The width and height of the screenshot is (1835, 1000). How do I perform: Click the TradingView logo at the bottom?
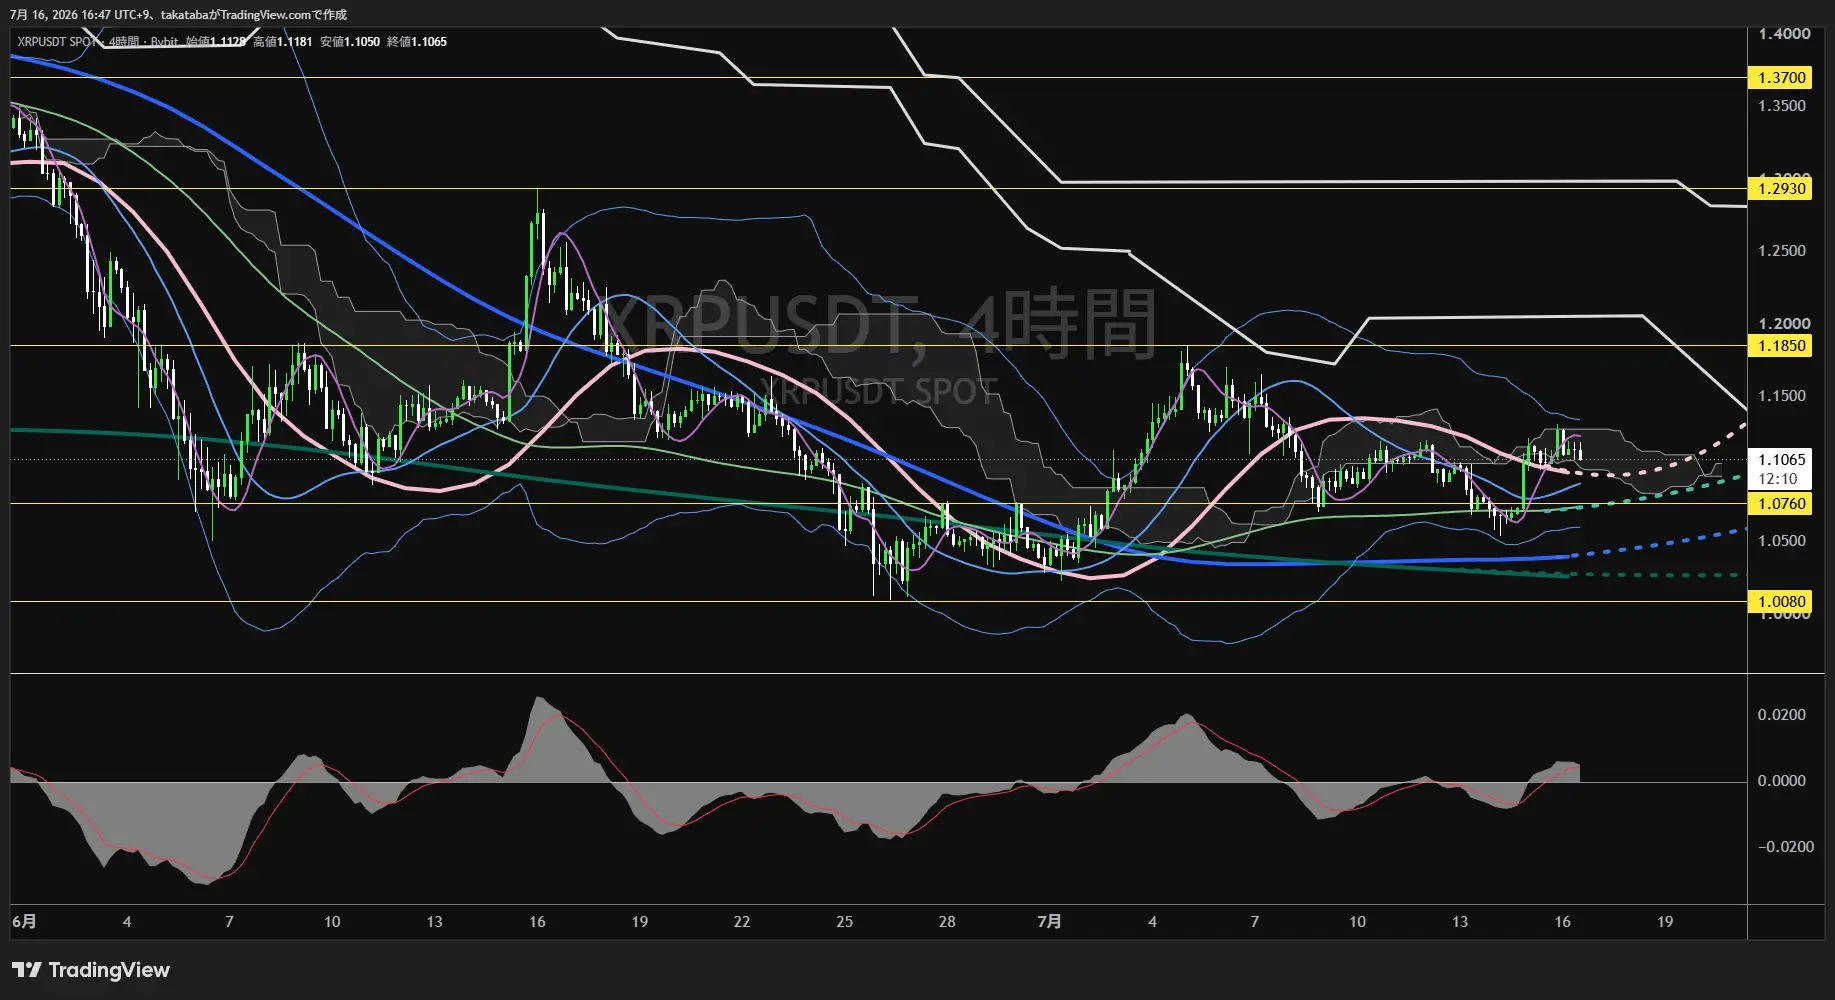[91, 970]
